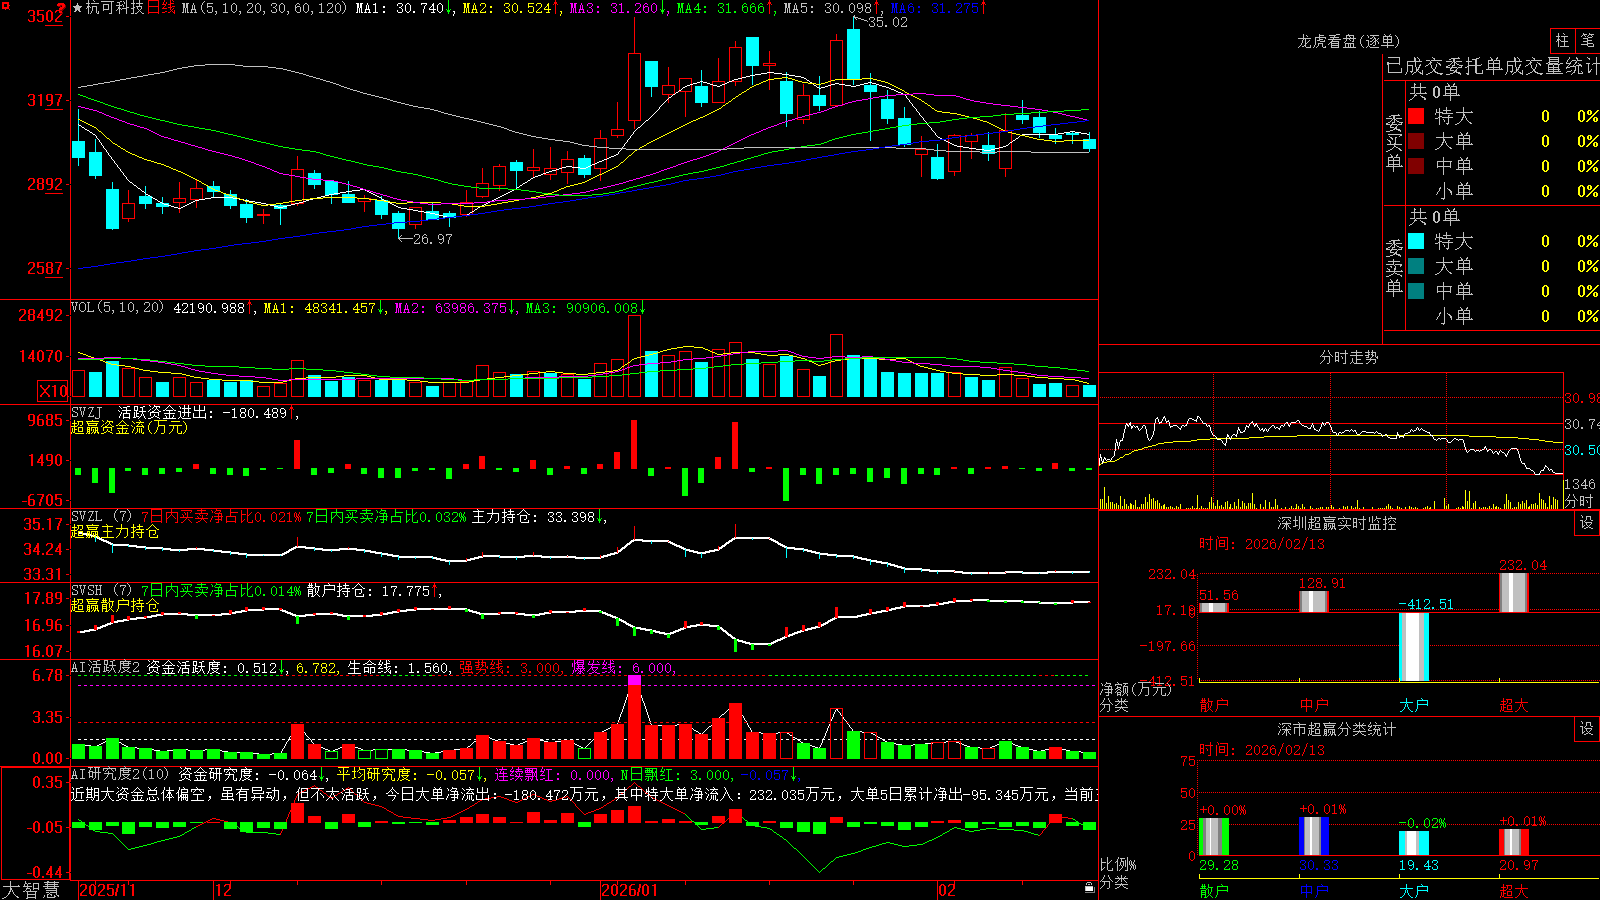Click the 超赢散户持仓 label
This screenshot has height=900, width=1600.
click(115, 605)
